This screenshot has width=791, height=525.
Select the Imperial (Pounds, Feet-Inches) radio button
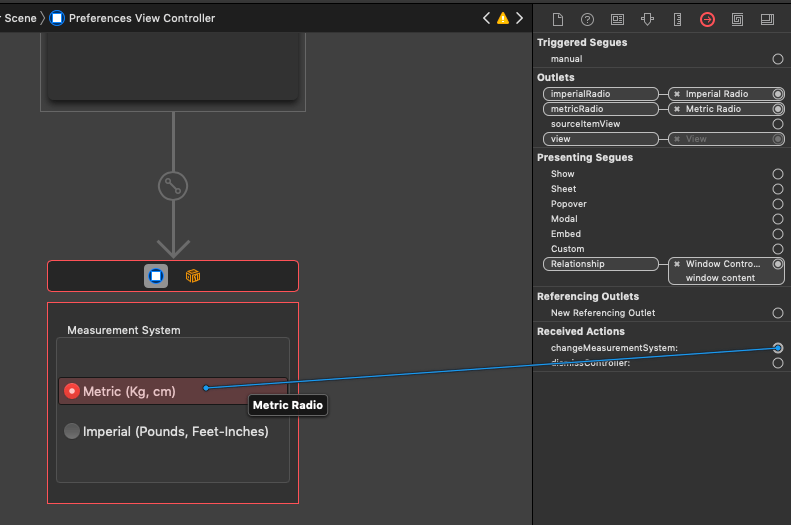(x=72, y=431)
